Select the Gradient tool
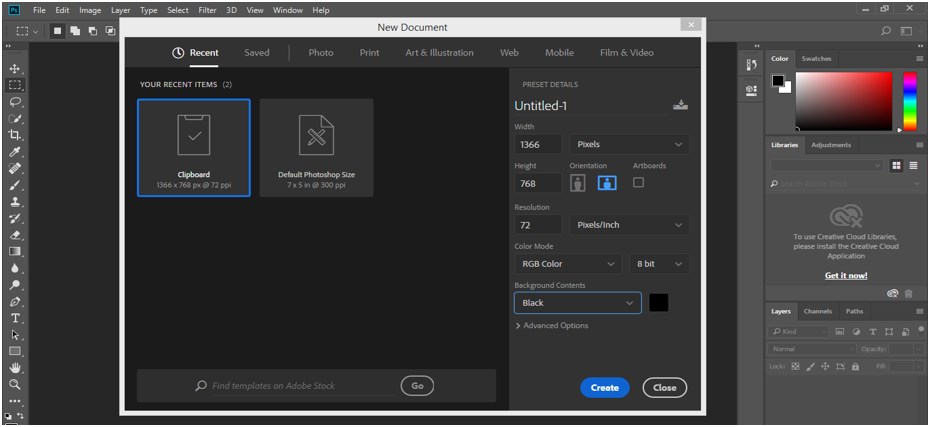Screen dimensions: 930x427 point(15,251)
